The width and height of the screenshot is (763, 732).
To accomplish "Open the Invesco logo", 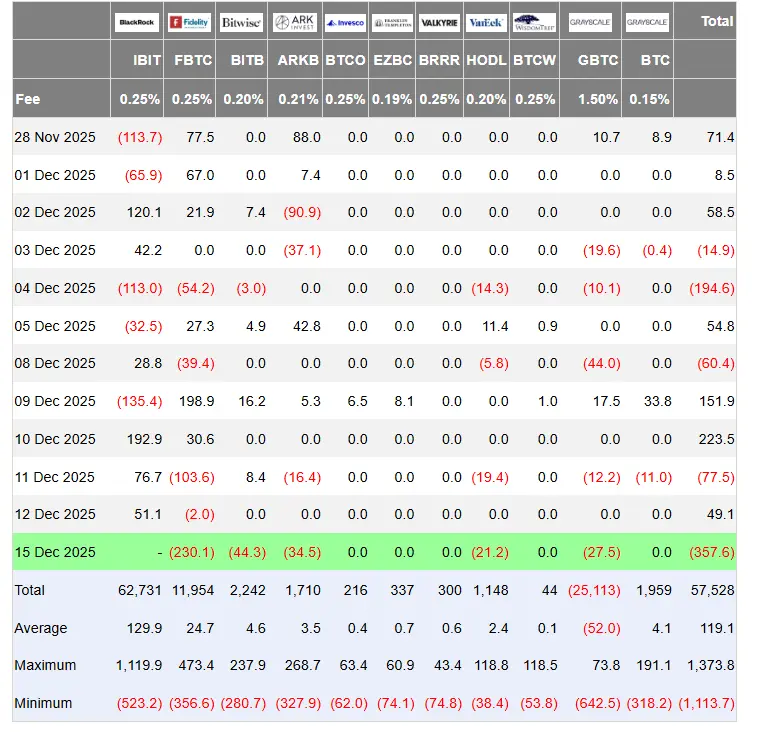I will pyautogui.click(x=345, y=22).
